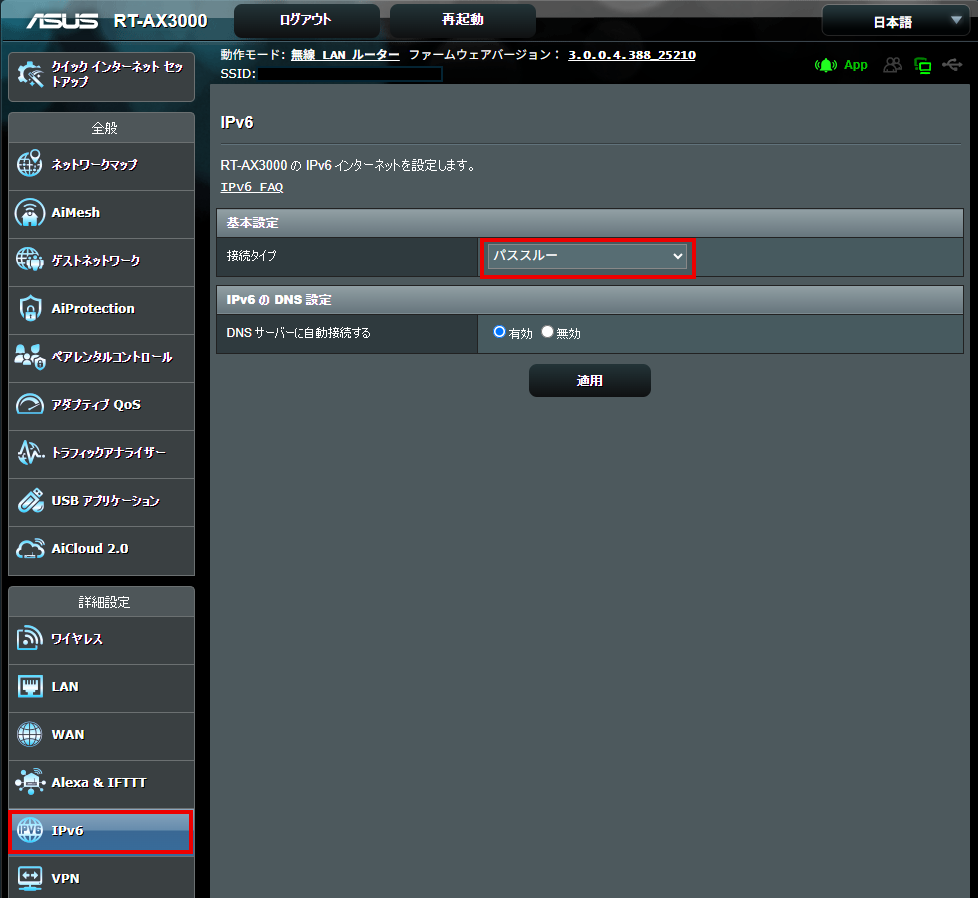
Task: Click the 詳細設定 section header
Action: click(x=102, y=602)
